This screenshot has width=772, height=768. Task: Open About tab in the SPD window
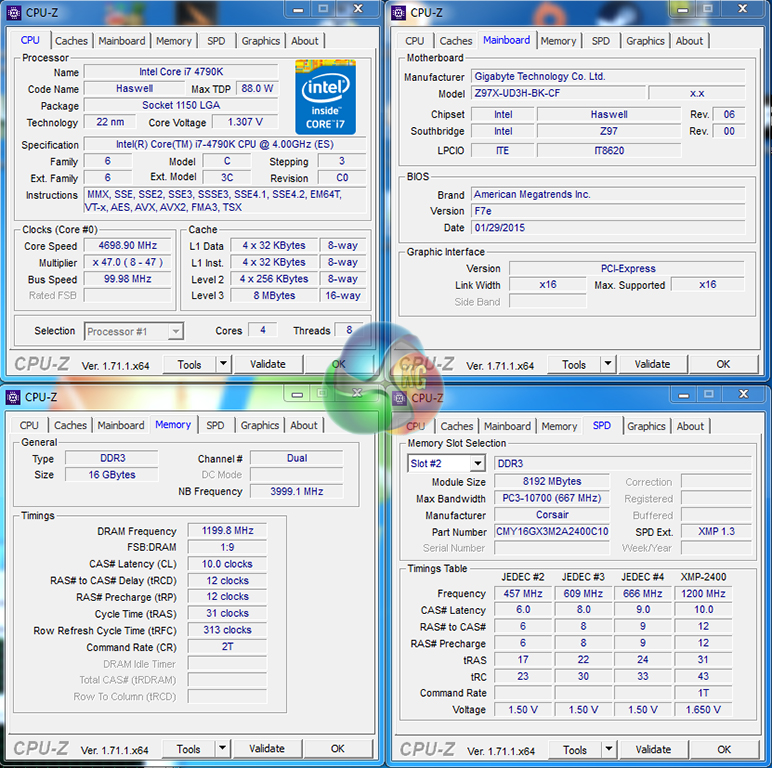(690, 426)
